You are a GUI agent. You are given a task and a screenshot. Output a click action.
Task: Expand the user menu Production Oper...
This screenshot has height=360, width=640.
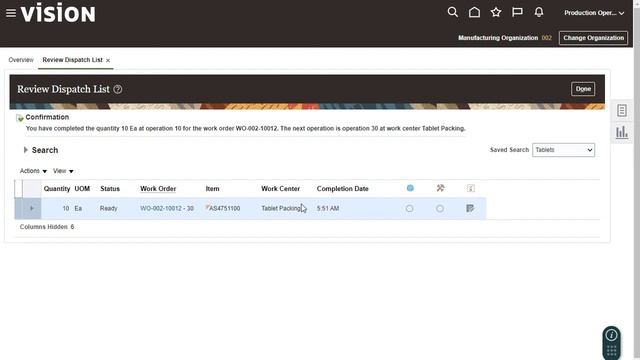[594, 13]
